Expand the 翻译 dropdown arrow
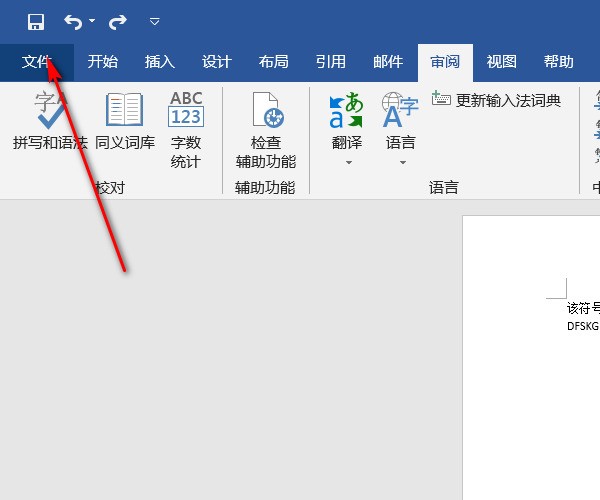The height and width of the screenshot is (500, 600). point(349,163)
